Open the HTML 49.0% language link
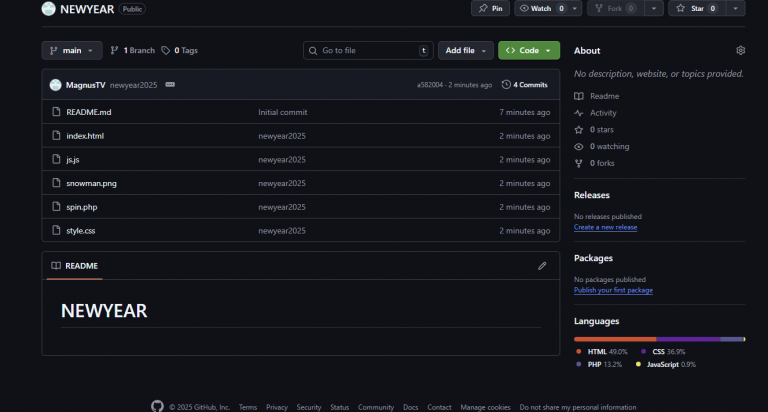Viewport: 768px width, 412px height. coord(602,352)
